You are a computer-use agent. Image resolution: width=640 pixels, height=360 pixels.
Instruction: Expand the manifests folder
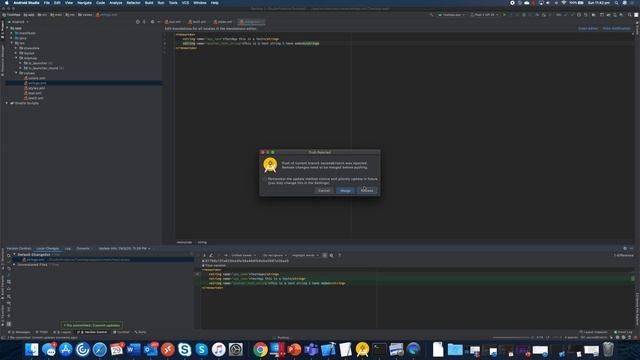[x=12, y=33]
